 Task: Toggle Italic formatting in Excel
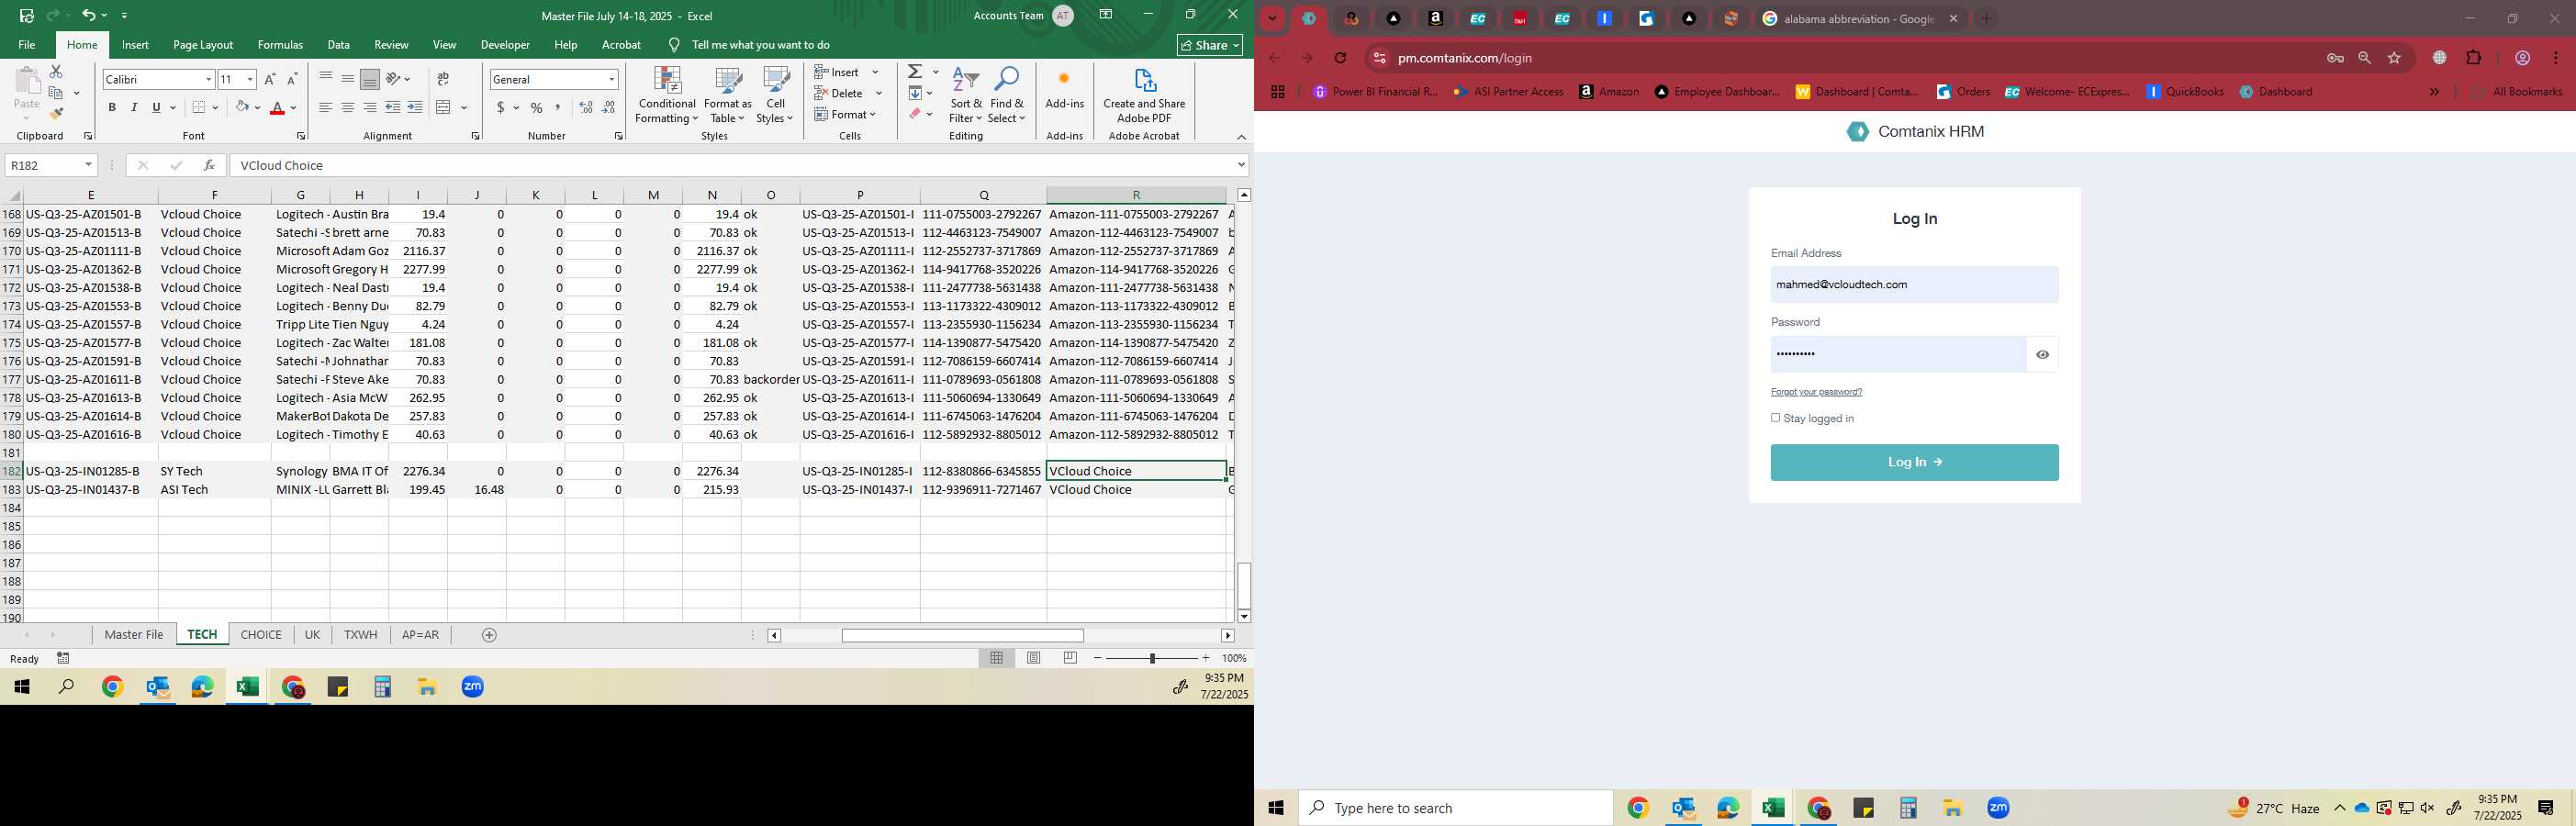[x=134, y=107]
